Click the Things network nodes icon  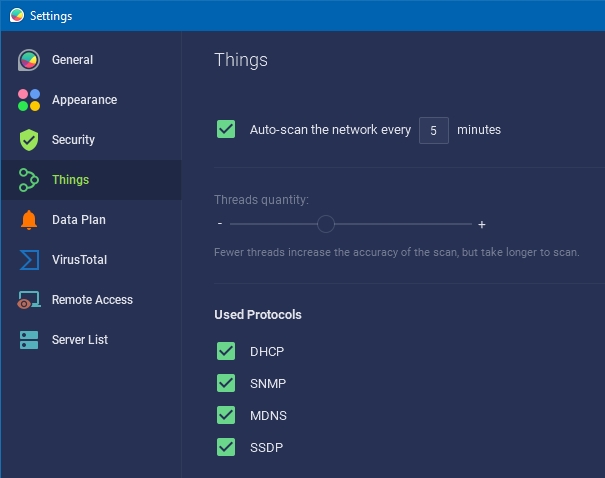(29, 180)
